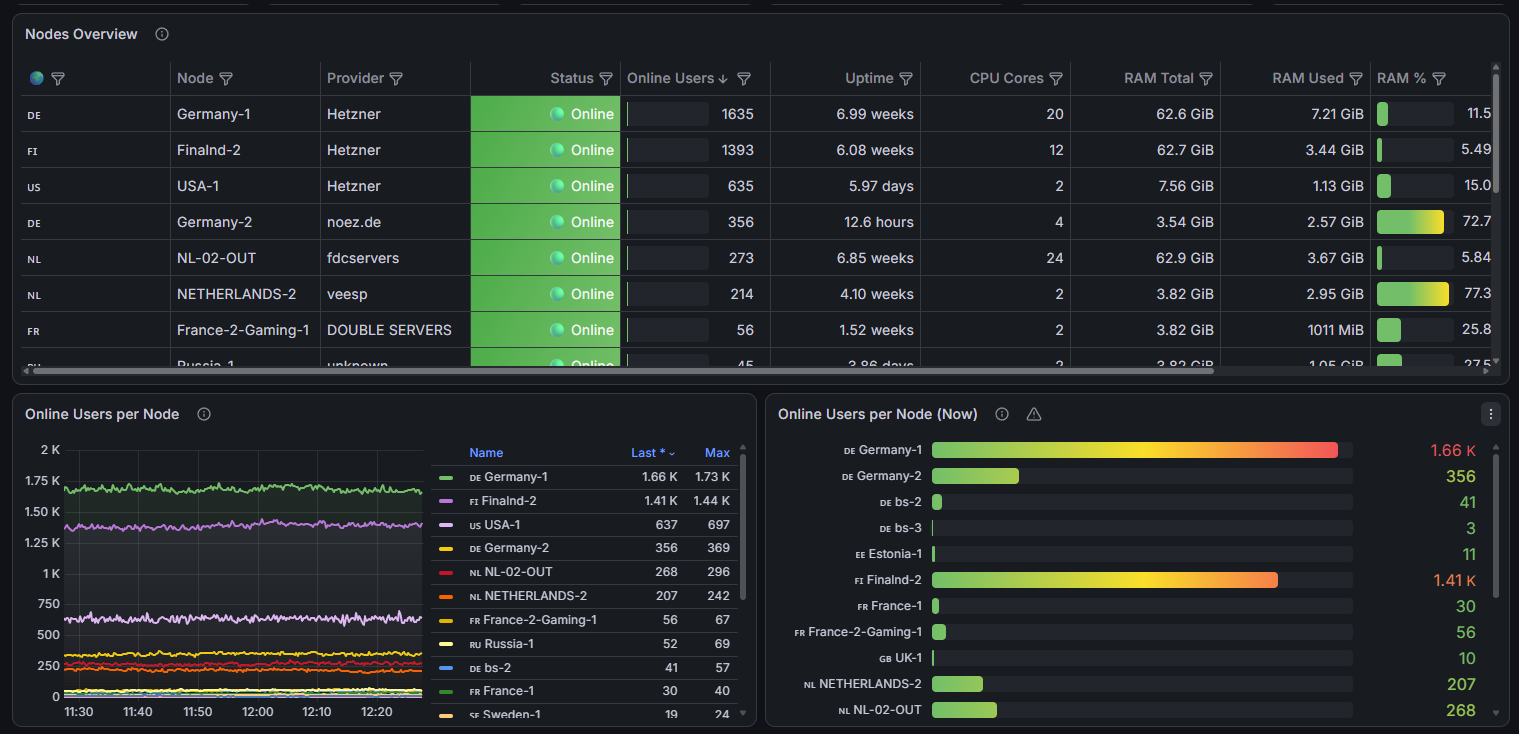Viewport: 1519px width, 734px height.
Task: Click the 1.66 K value for Germany-1
Action: [x=1453, y=450]
